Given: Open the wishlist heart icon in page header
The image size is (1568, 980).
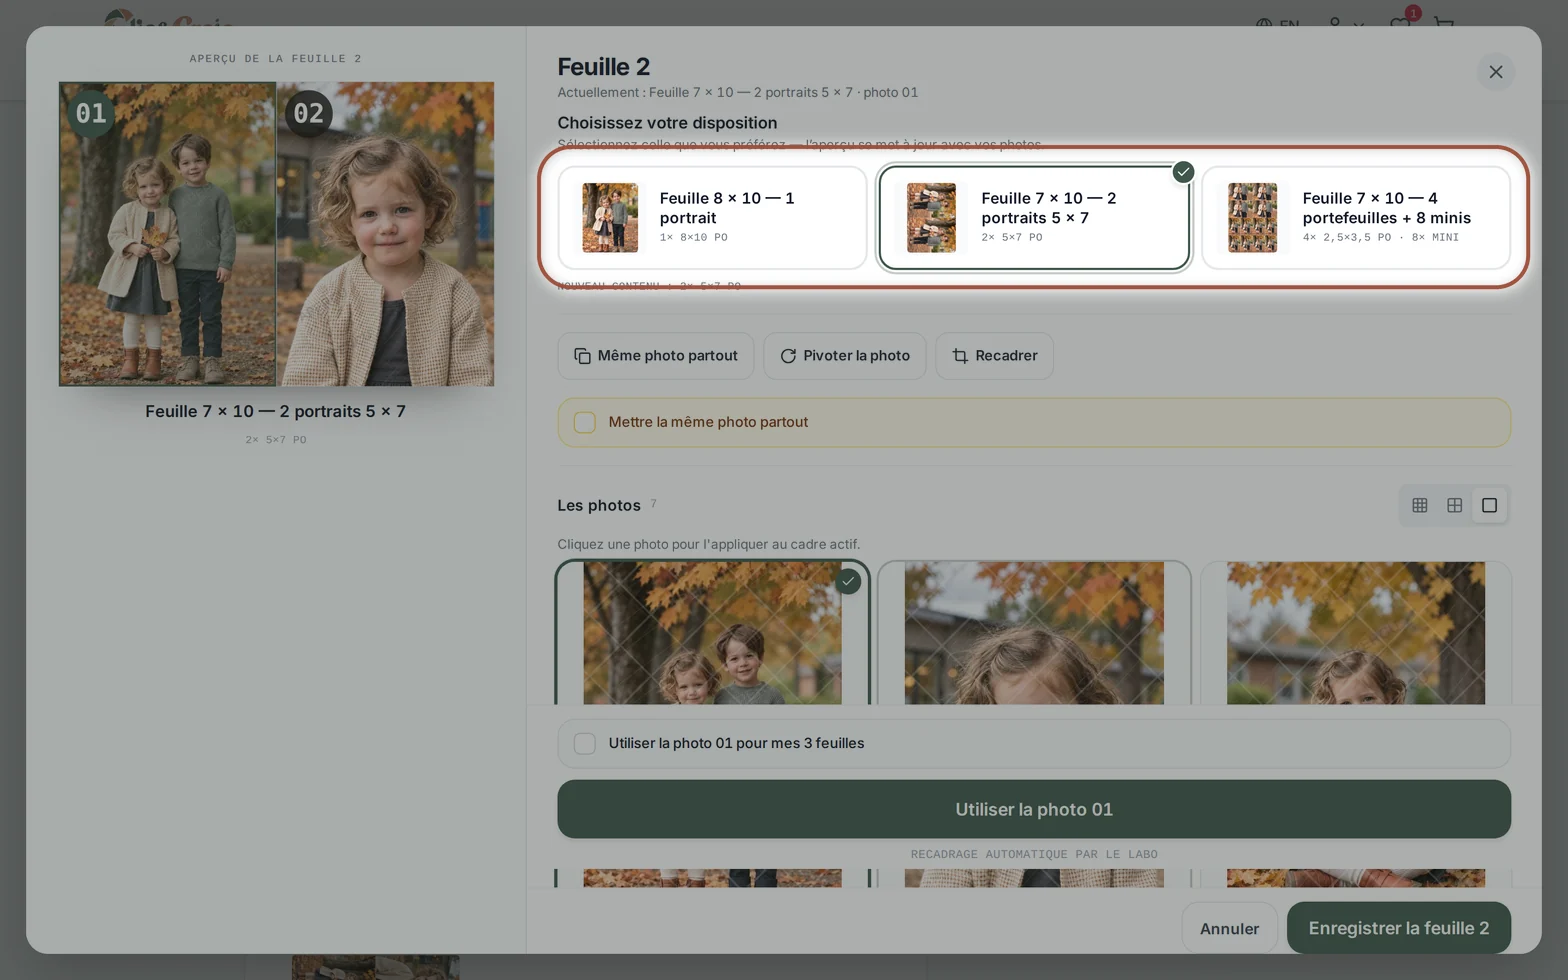Looking at the screenshot, I should (x=1400, y=22).
